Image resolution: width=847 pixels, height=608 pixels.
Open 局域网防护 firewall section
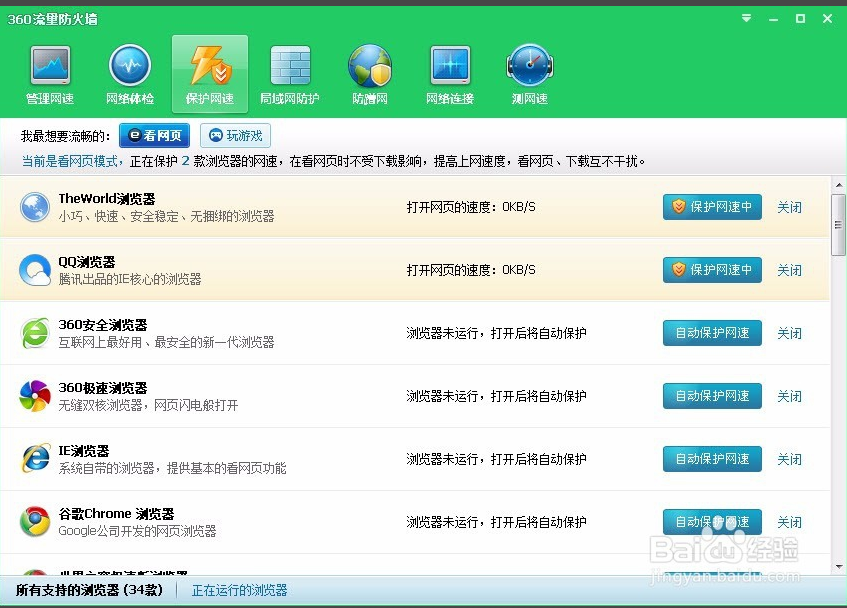coord(290,75)
